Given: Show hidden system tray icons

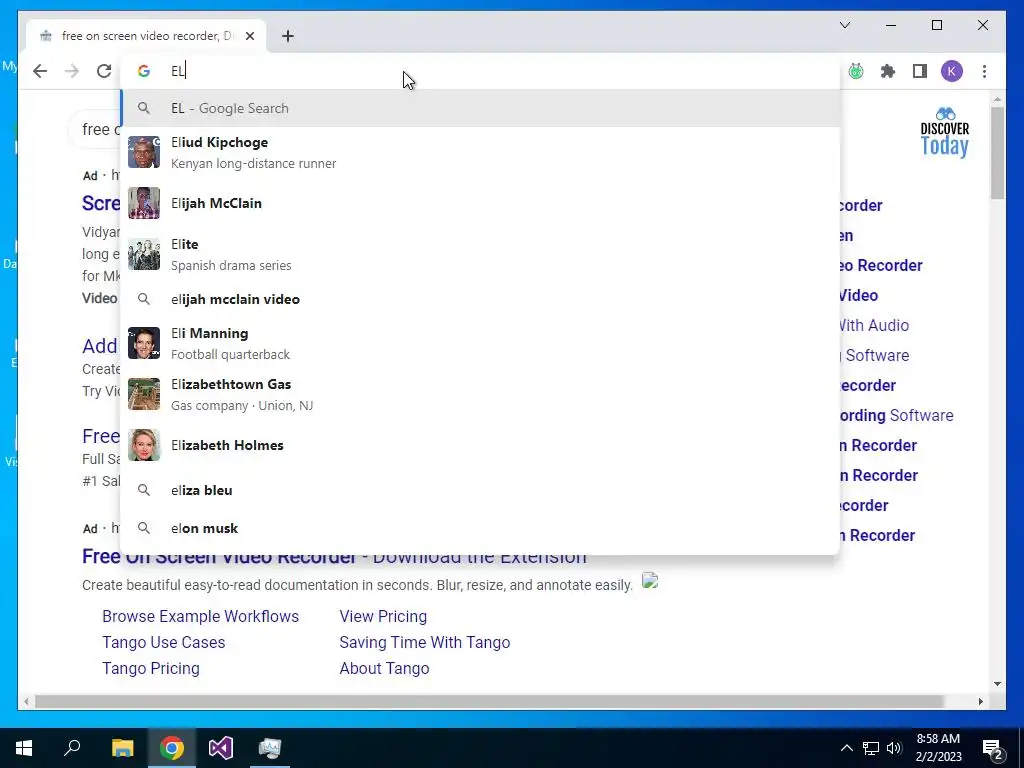Looking at the screenshot, I should (x=846, y=748).
